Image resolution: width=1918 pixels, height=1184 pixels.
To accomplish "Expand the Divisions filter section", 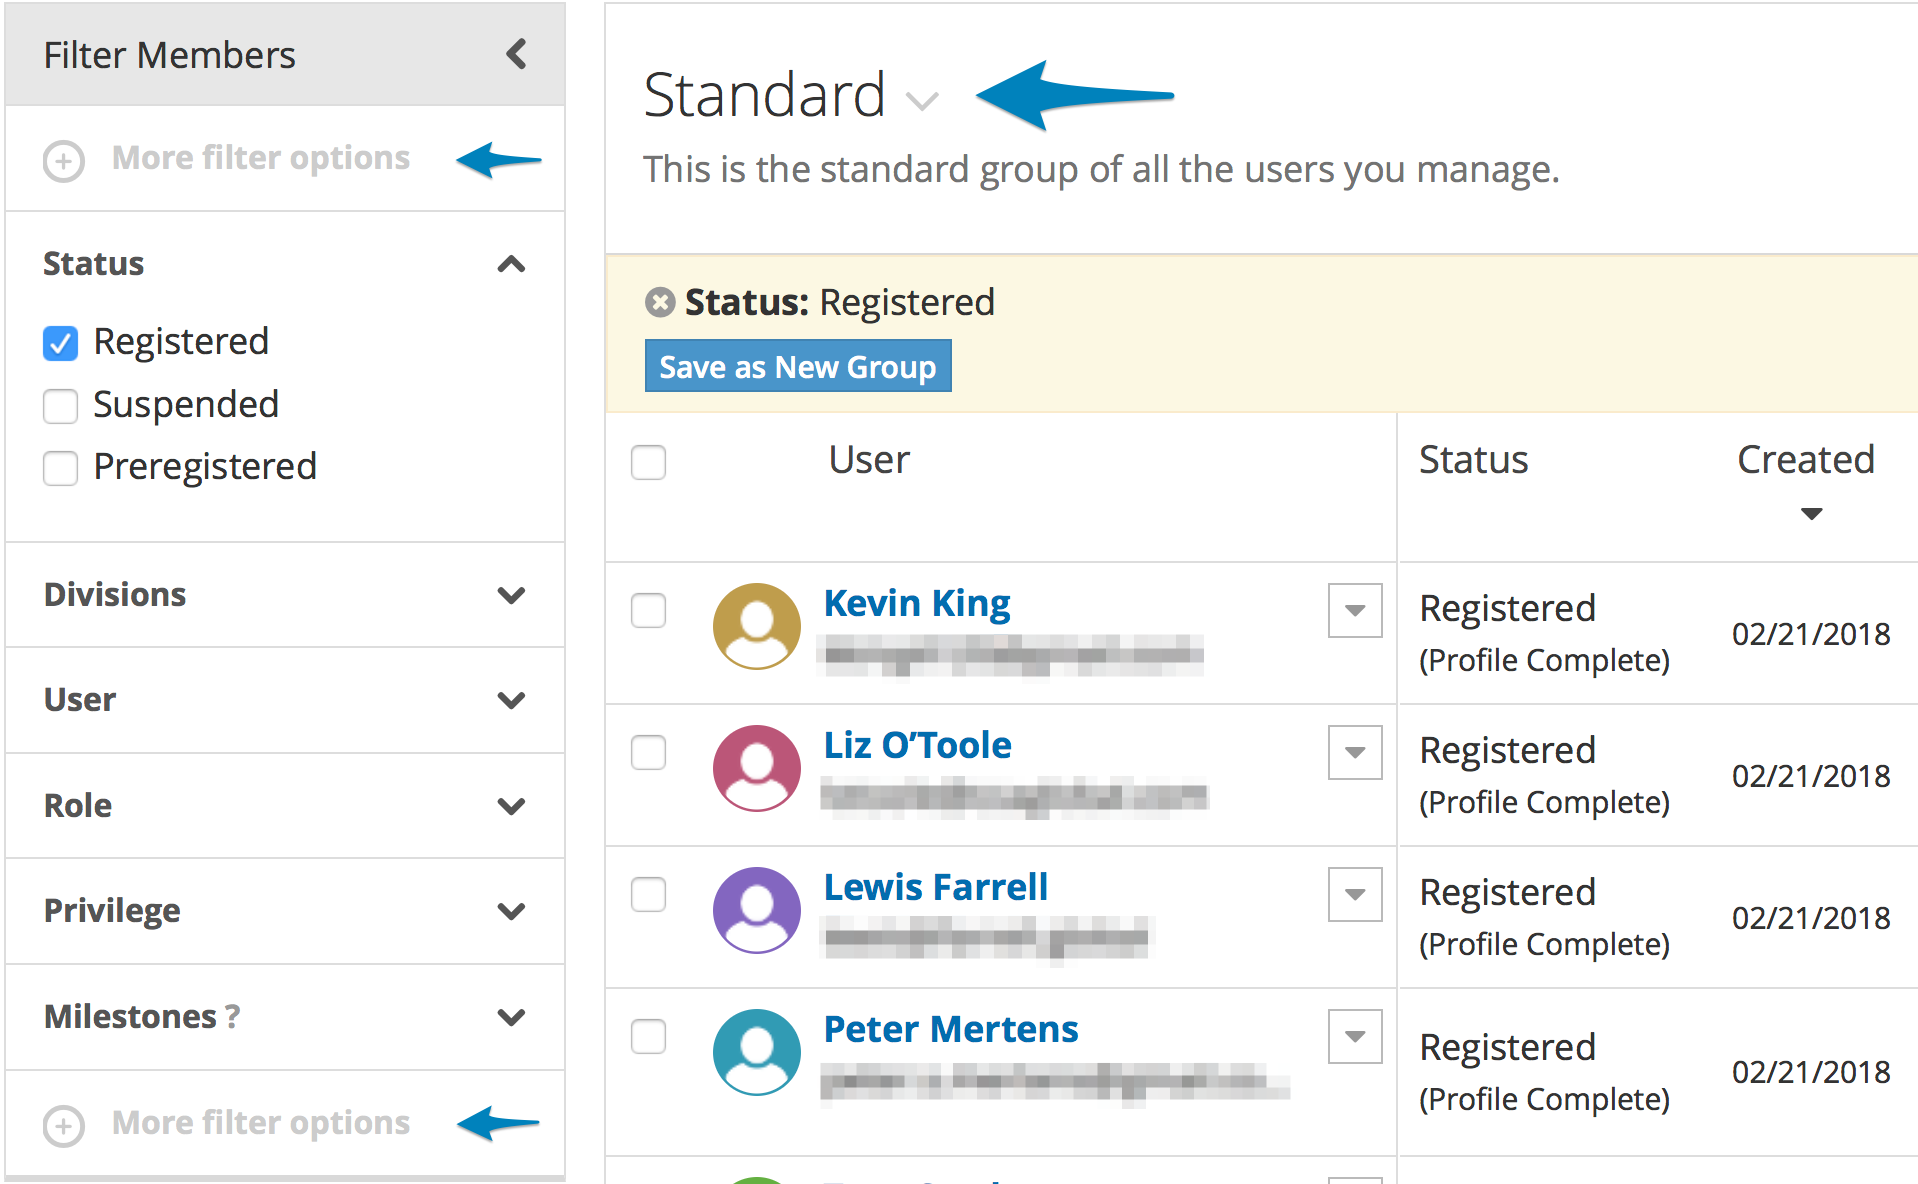I will coord(511,595).
